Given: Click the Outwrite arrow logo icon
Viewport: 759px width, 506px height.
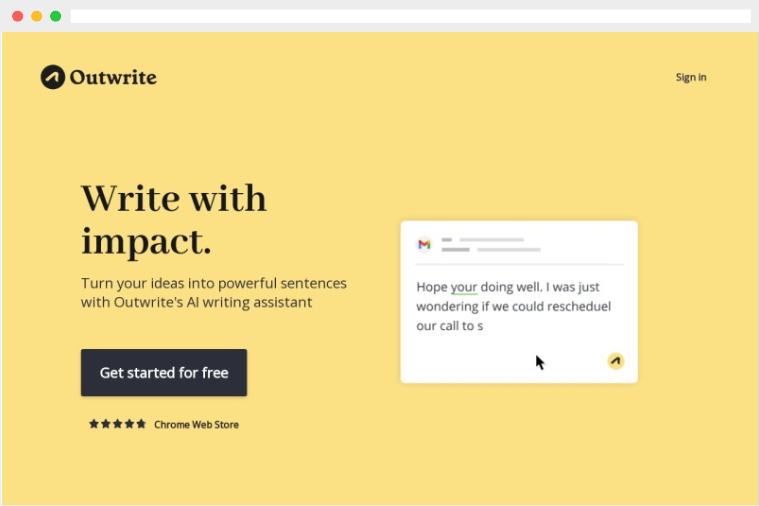Looking at the screenshot, I should (53, 77).
